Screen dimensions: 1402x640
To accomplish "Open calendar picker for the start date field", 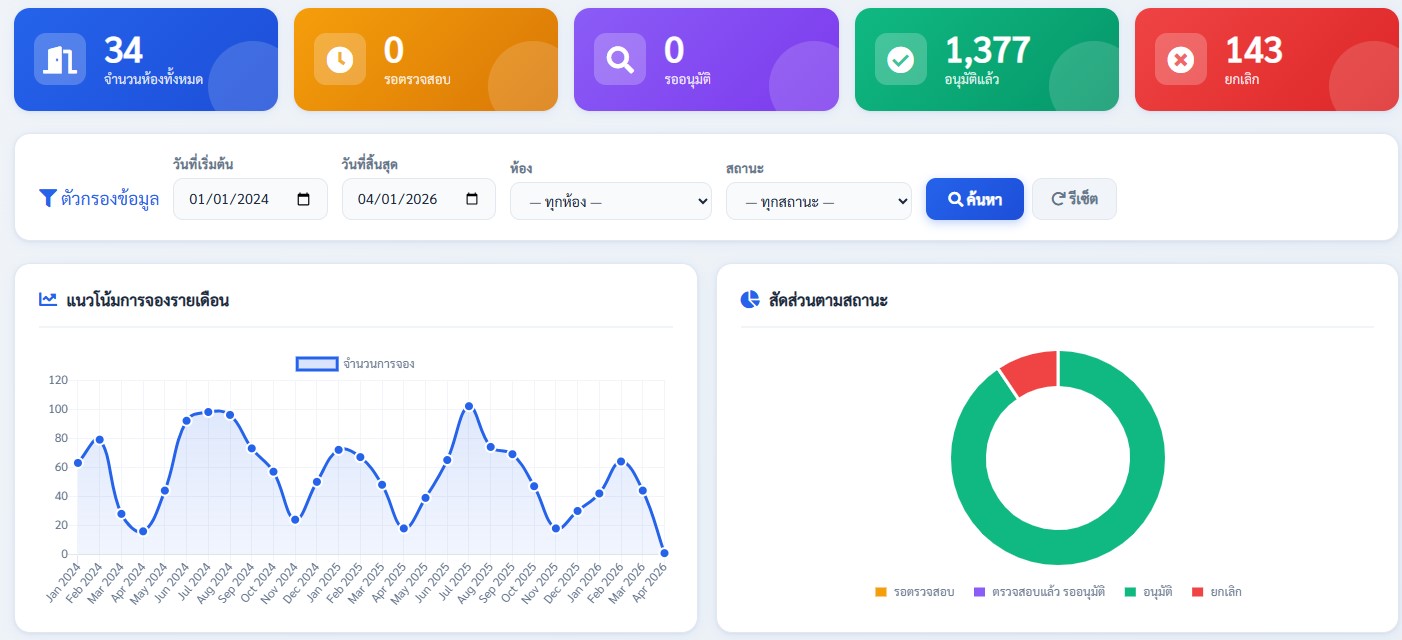I will point(304,199).
